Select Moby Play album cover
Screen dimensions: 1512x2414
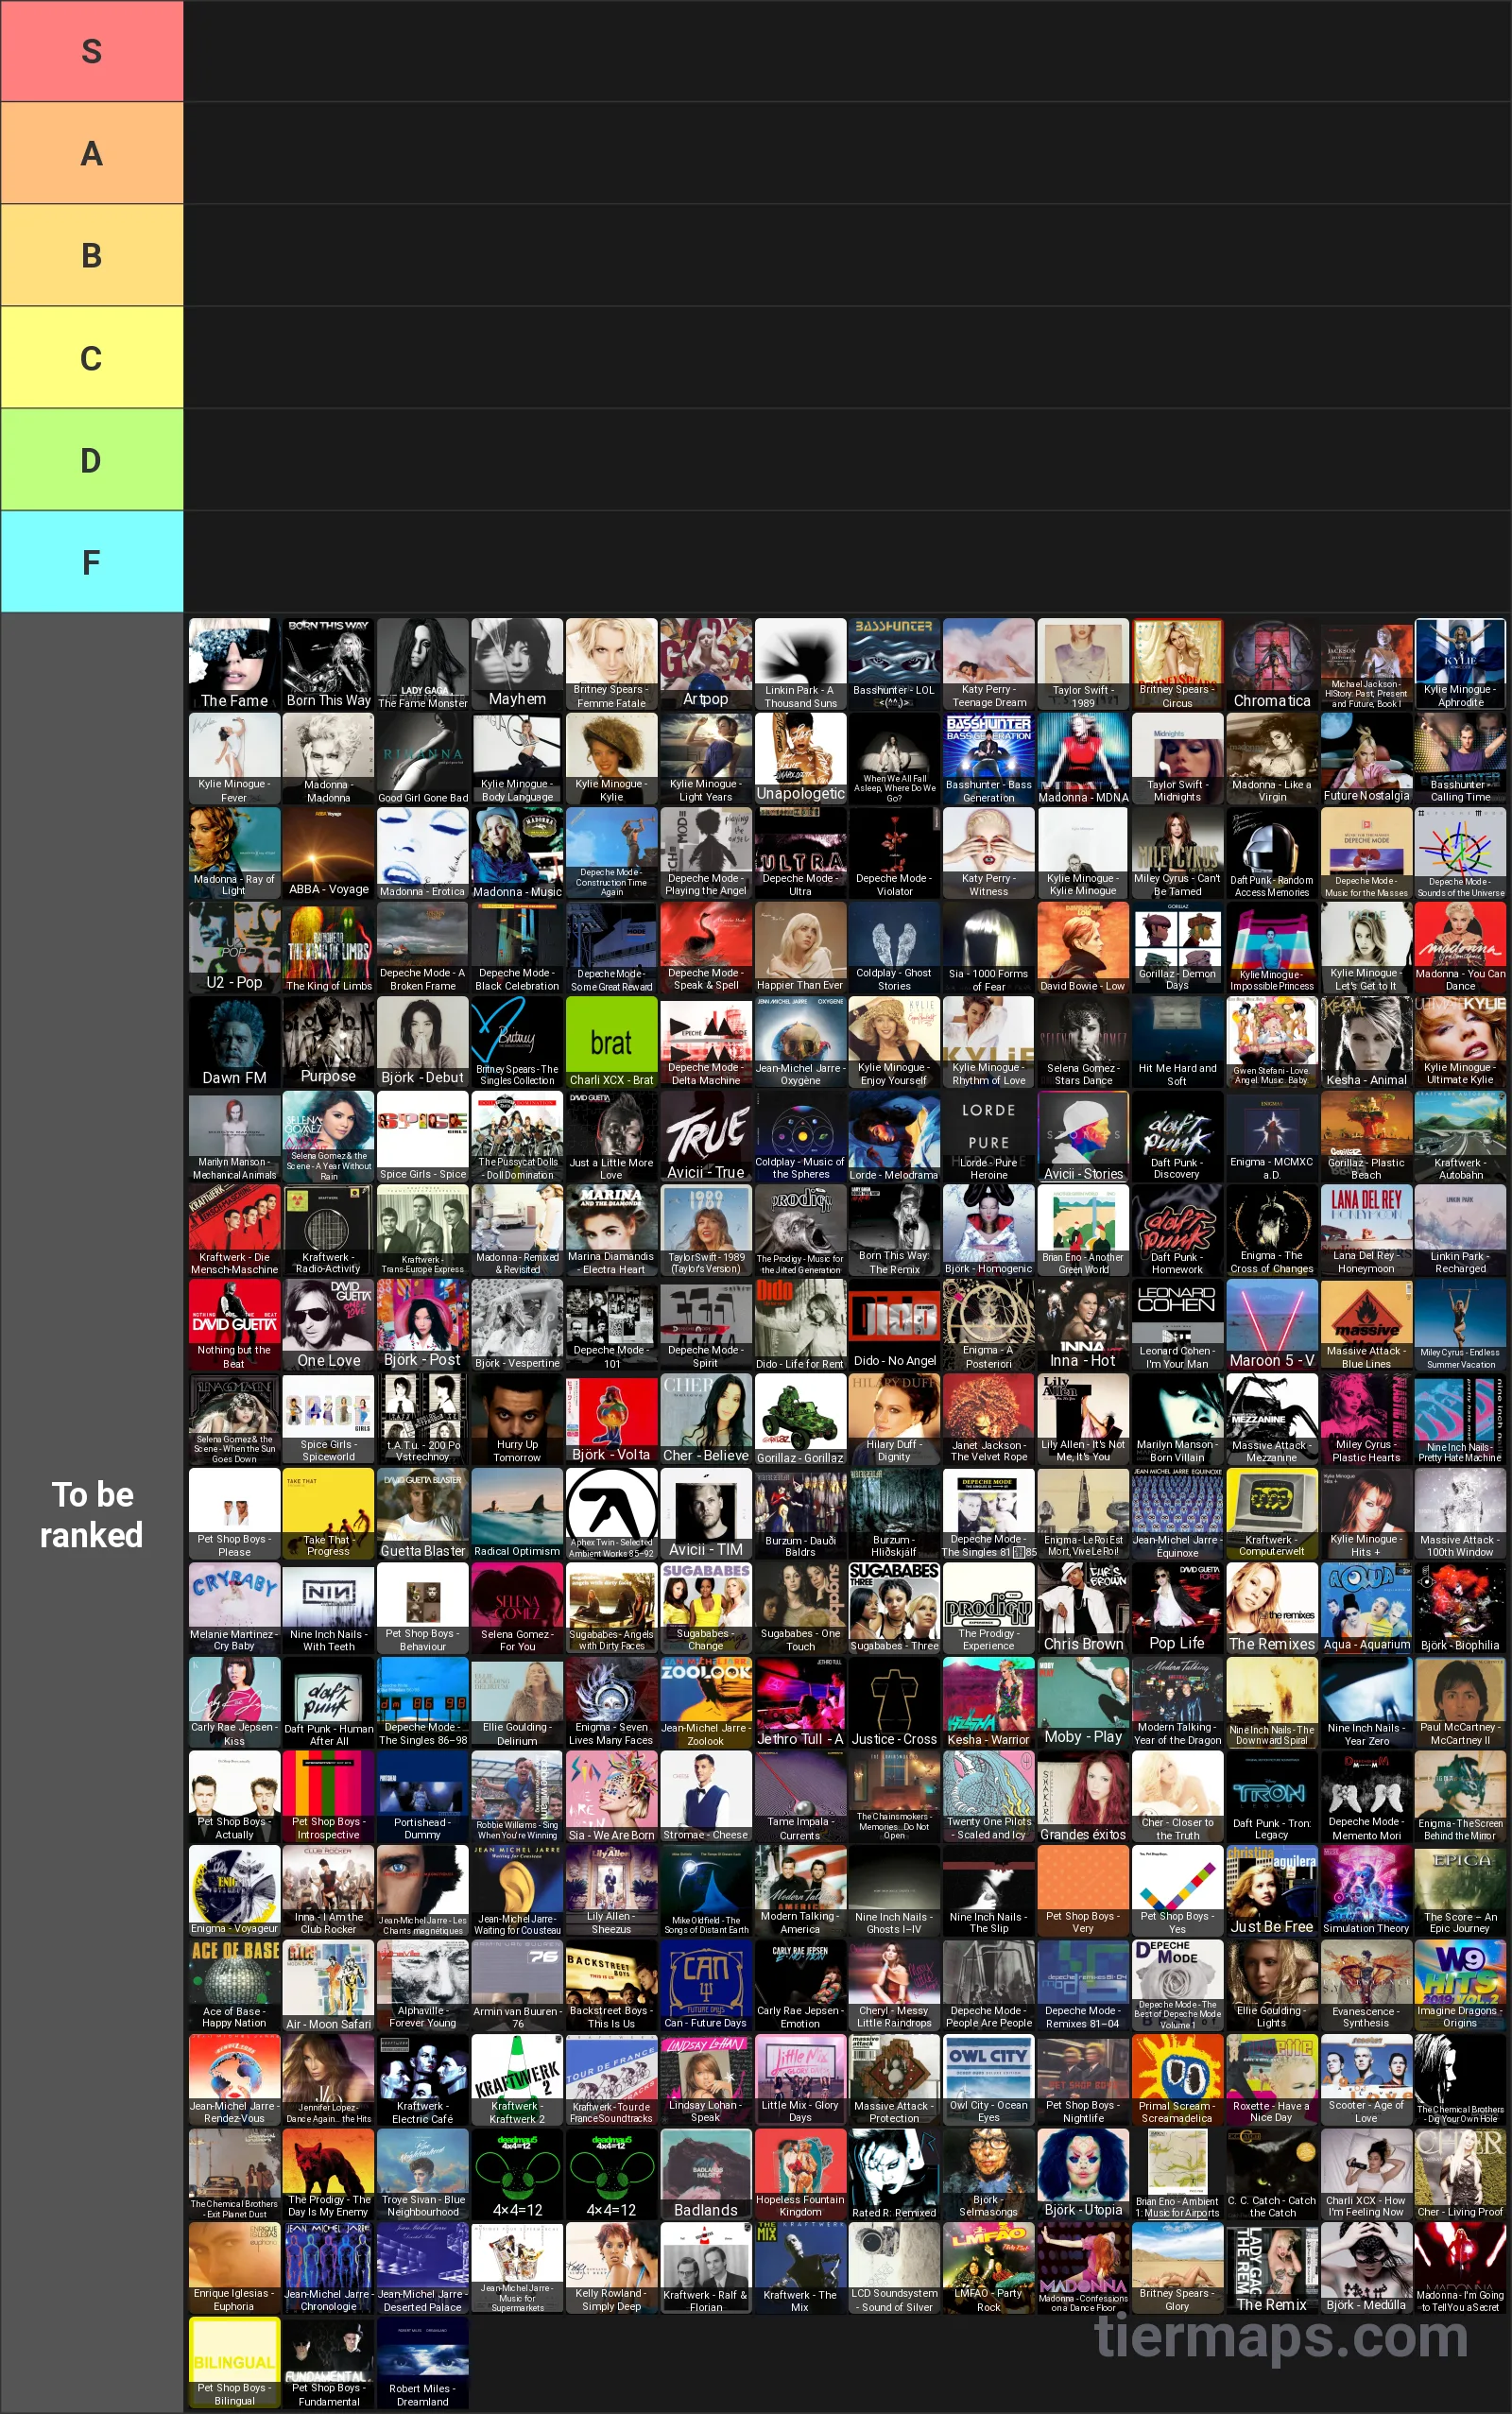(1083, 1702)
